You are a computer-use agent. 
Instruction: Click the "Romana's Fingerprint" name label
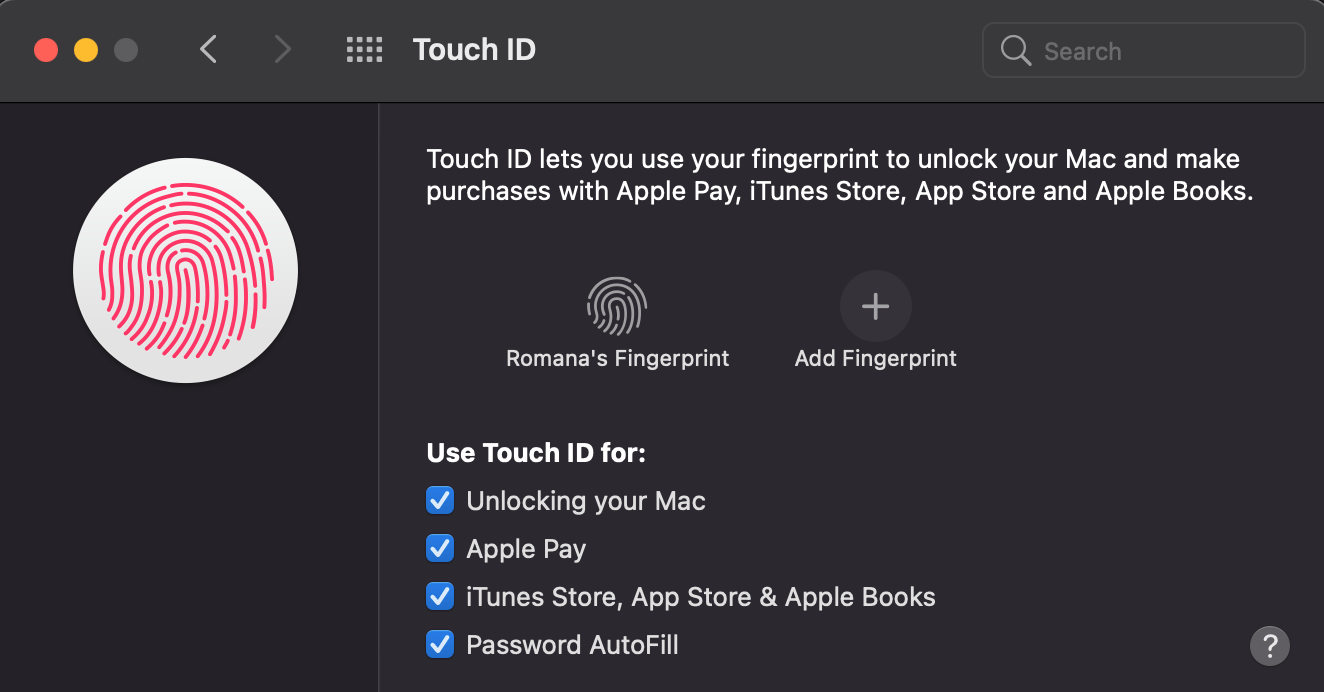pyautogui.click(x=617, y=358)
